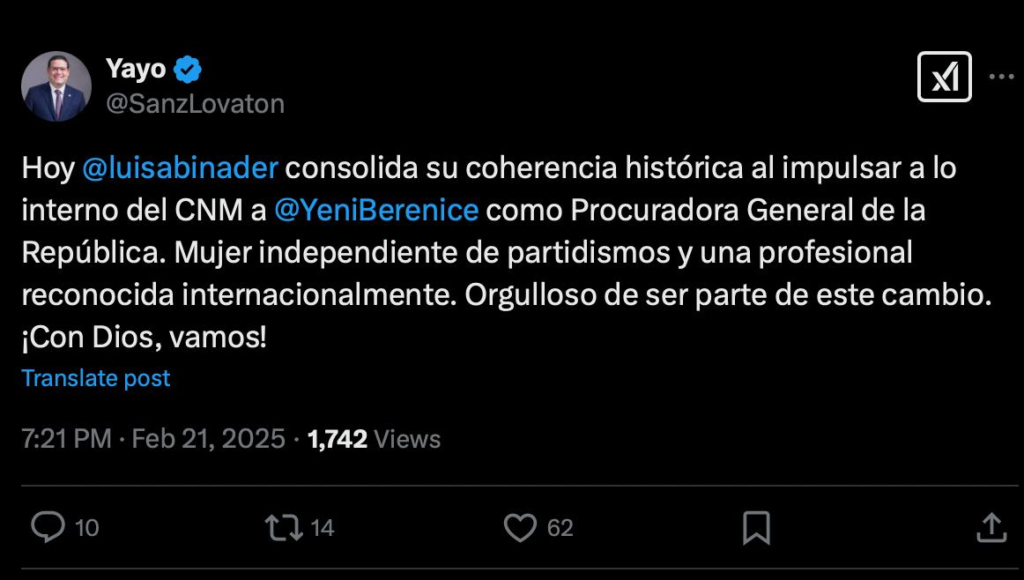Open Yayo's profile picture
The height and width of the screenshot is (580, 1024).
[x=56, y=87]
